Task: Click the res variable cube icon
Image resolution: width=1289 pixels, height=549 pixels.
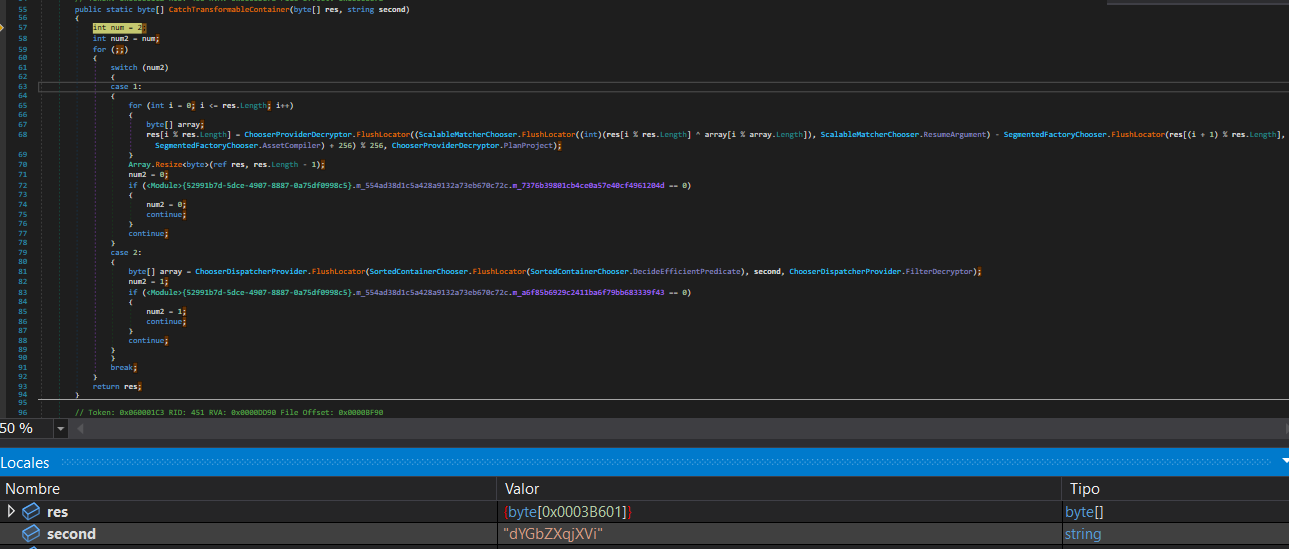Action: point(31,512)
